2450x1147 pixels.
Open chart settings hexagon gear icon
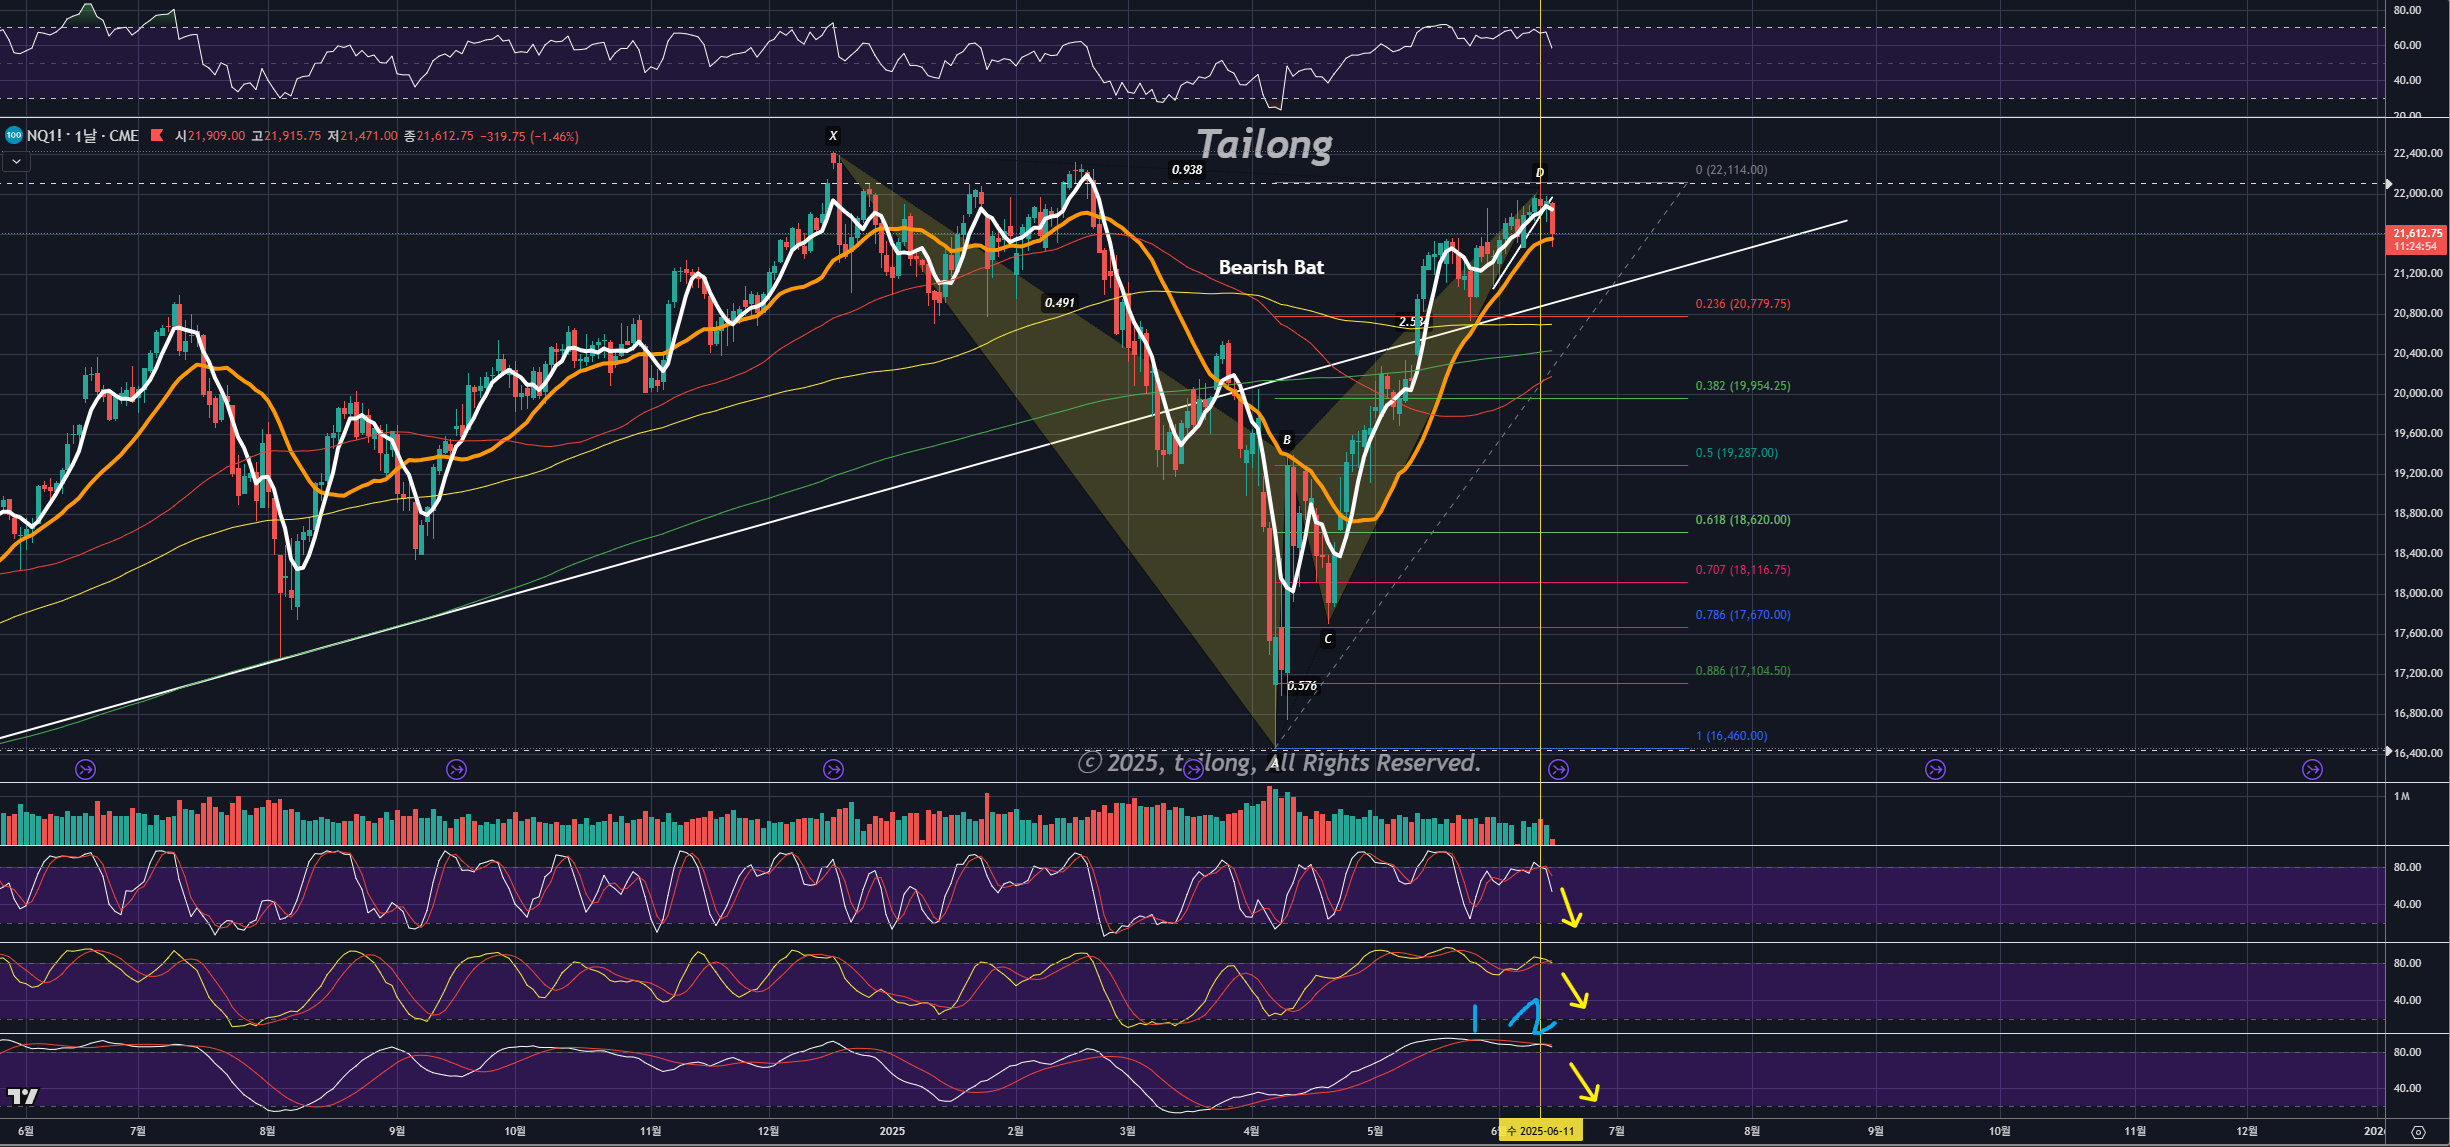pyautogui.click(x=2418, y=1132)
